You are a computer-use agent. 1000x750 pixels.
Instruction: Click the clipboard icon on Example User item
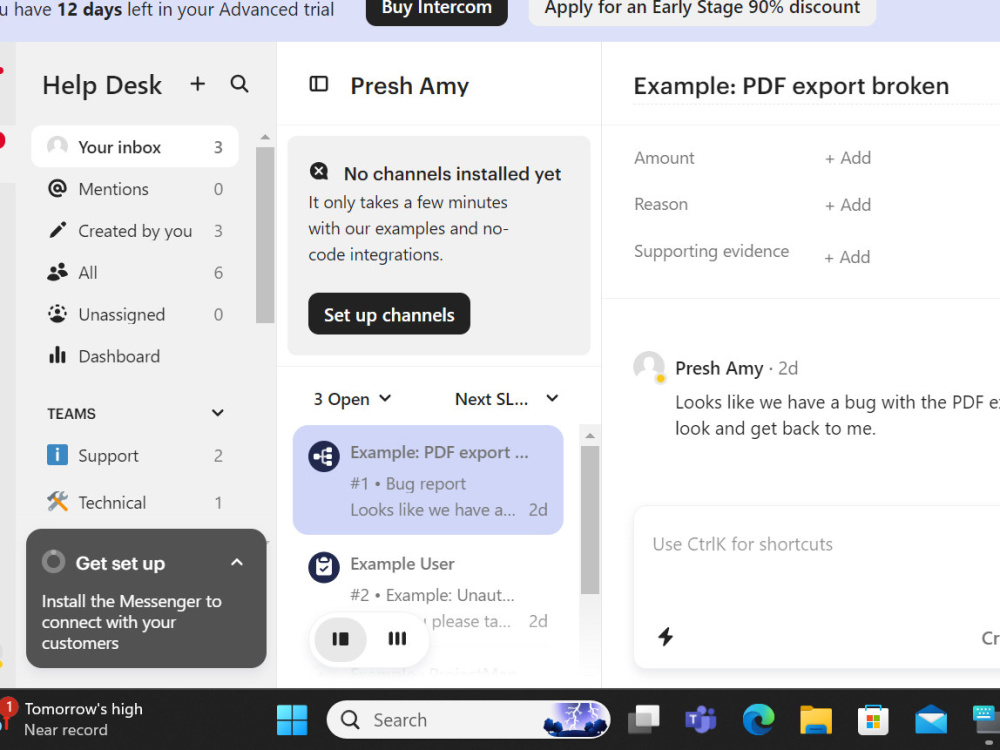tap(324, 567)
